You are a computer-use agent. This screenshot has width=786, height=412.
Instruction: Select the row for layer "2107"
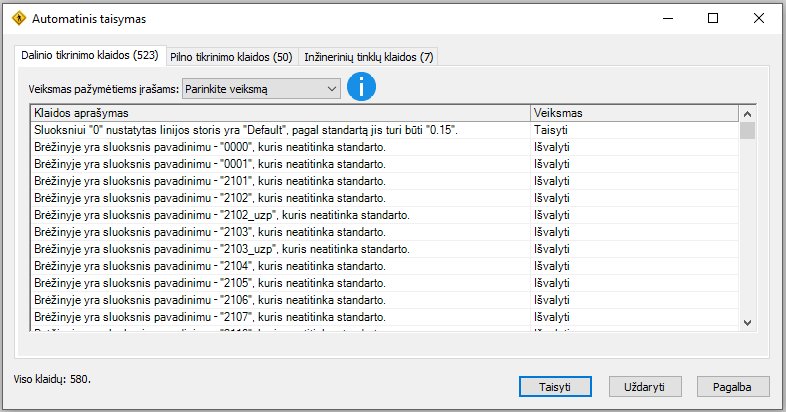point(384,317)
